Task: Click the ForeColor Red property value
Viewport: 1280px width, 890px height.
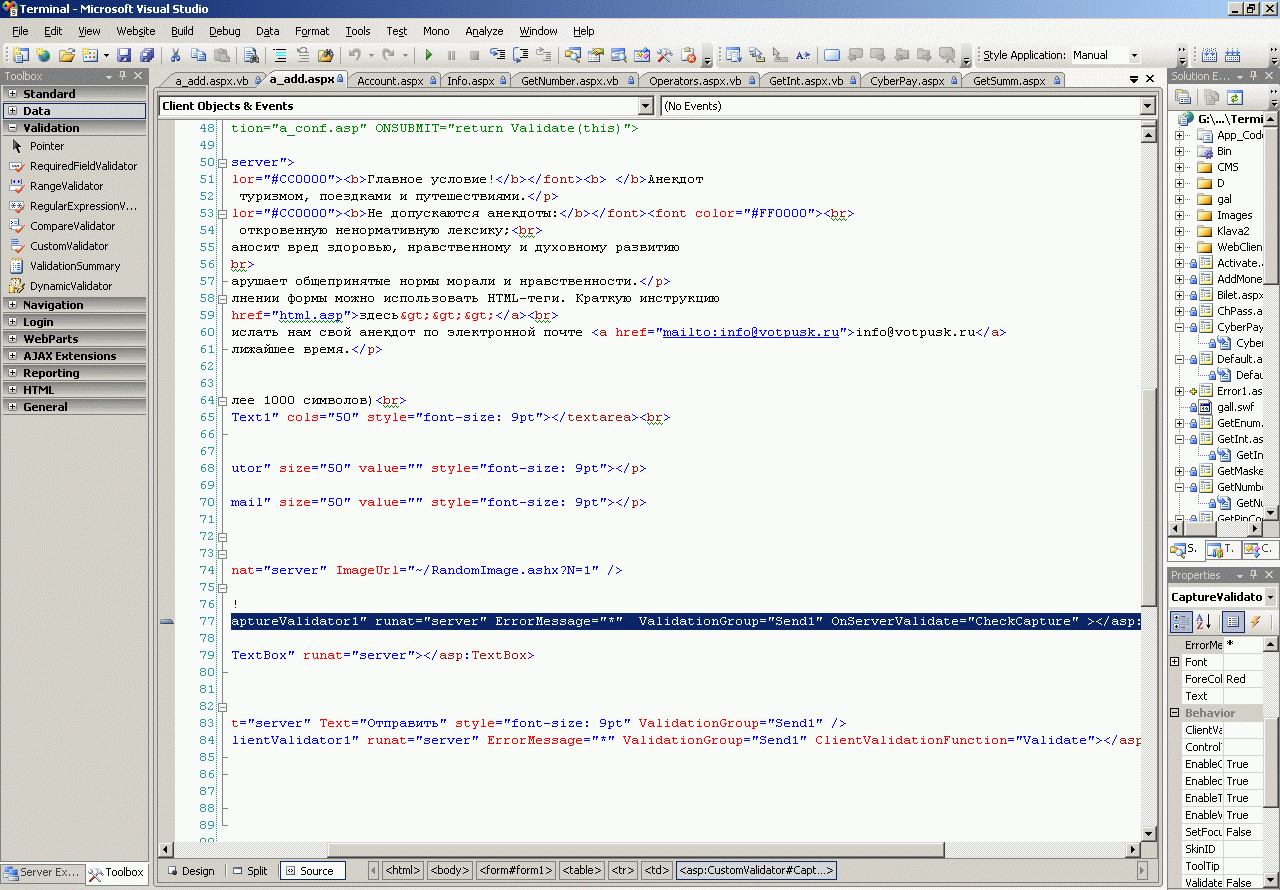Action: (x=1244, y=679)
